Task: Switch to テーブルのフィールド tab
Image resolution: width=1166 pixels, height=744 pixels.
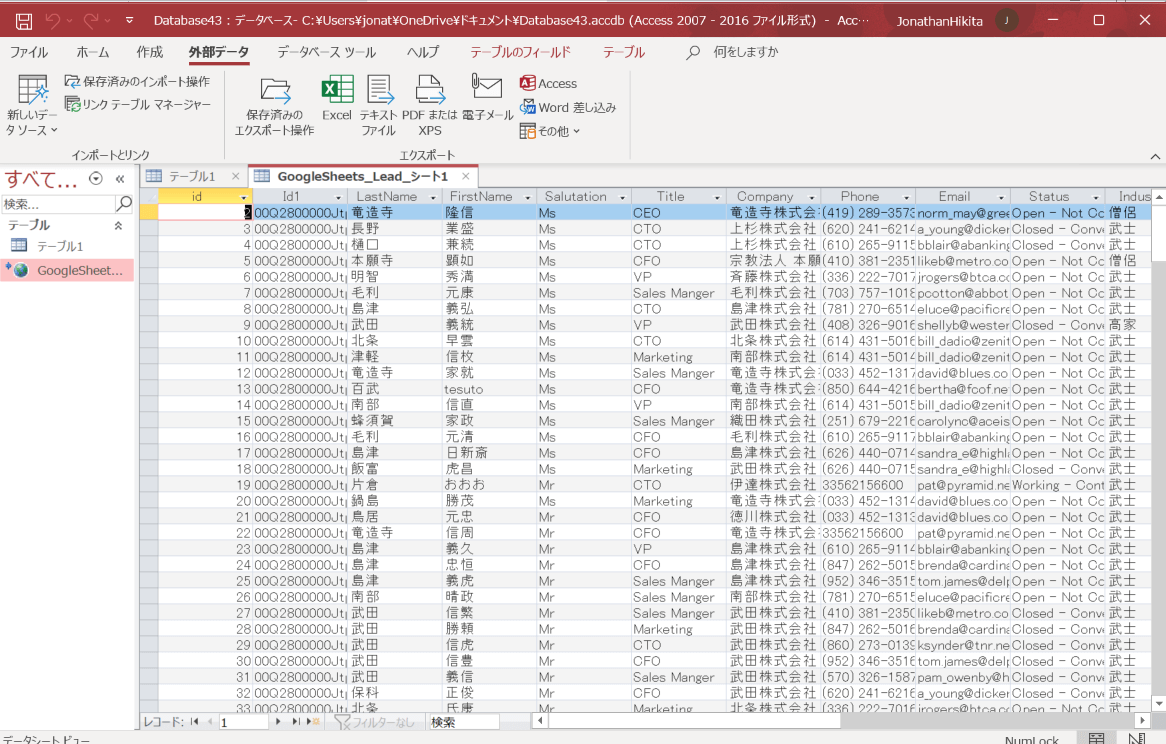Action: point(521,52)
